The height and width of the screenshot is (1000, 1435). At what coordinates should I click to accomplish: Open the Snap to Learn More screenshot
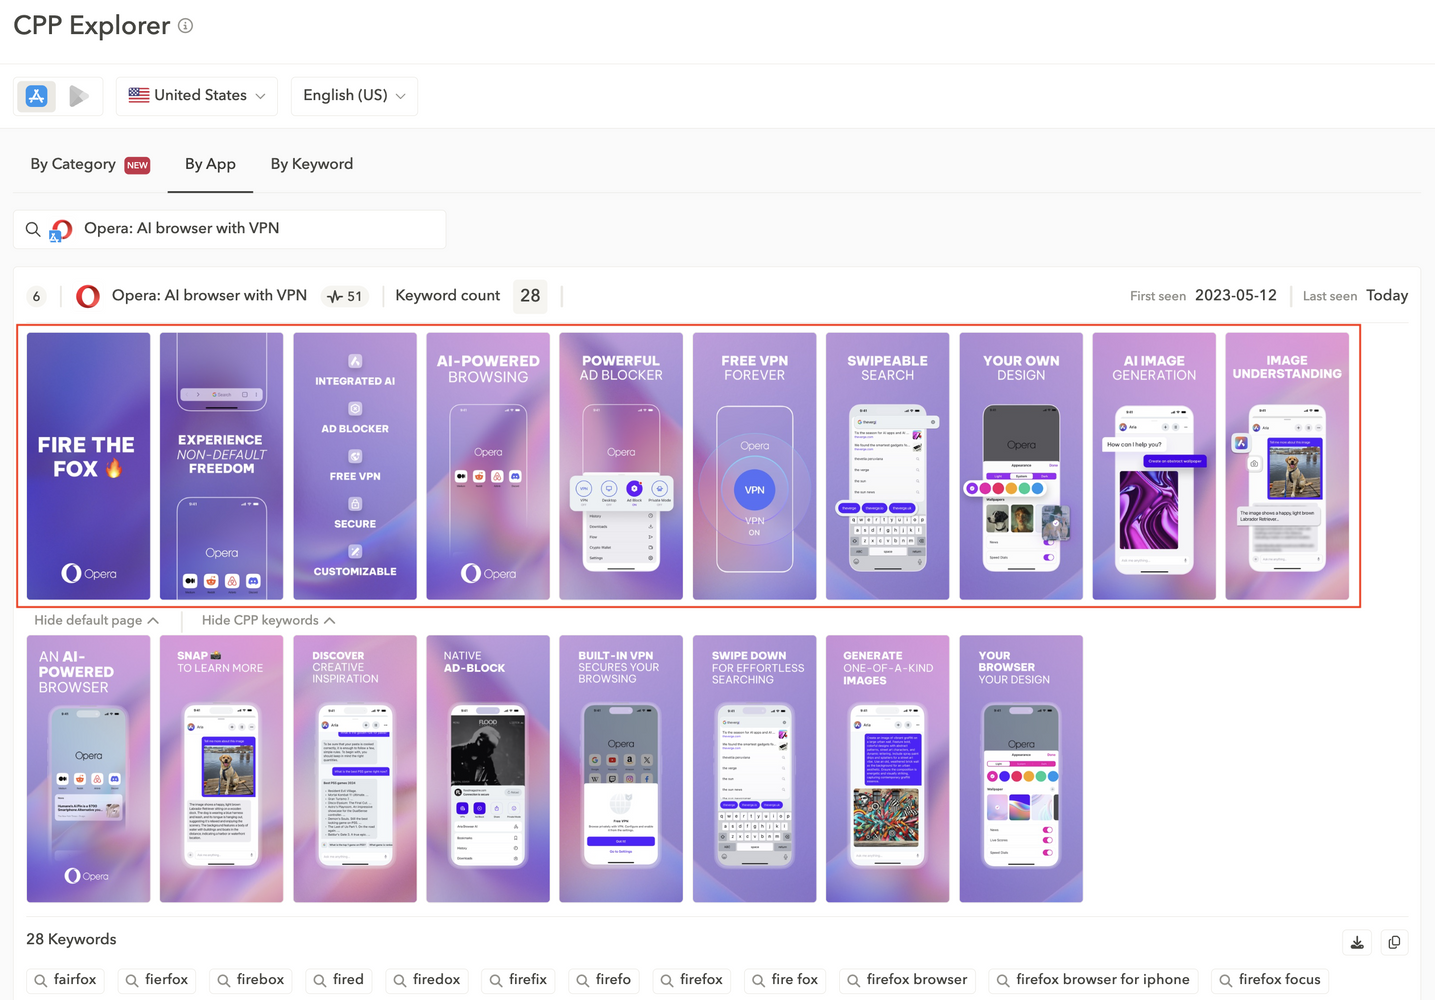[222, 769]
